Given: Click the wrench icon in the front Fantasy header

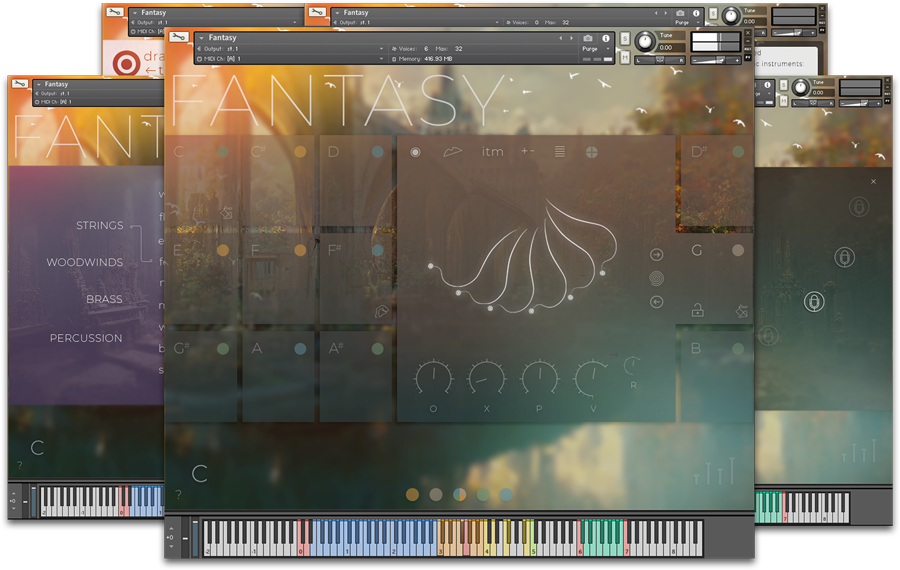Looking at the screenshot, I should (179, 37).
